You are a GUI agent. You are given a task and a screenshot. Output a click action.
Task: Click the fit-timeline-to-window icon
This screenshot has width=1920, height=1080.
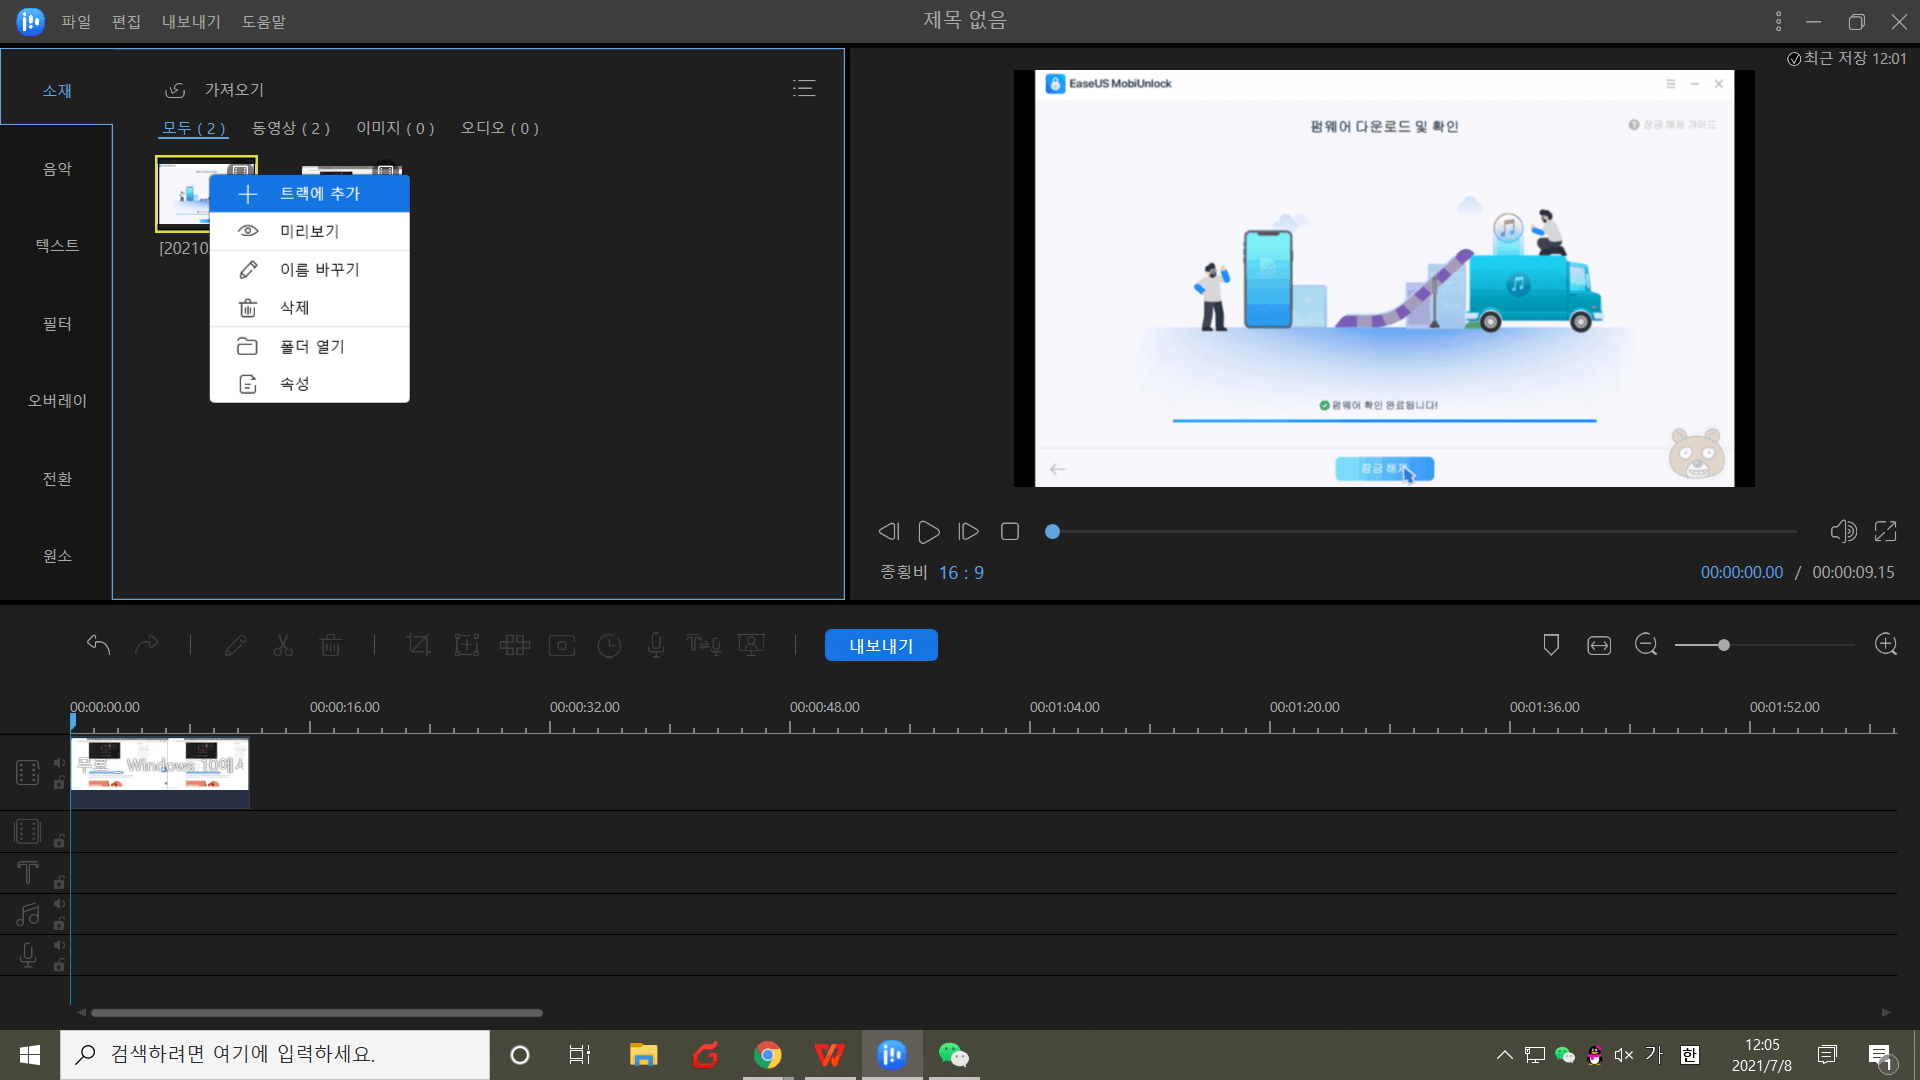point(1598,645)
